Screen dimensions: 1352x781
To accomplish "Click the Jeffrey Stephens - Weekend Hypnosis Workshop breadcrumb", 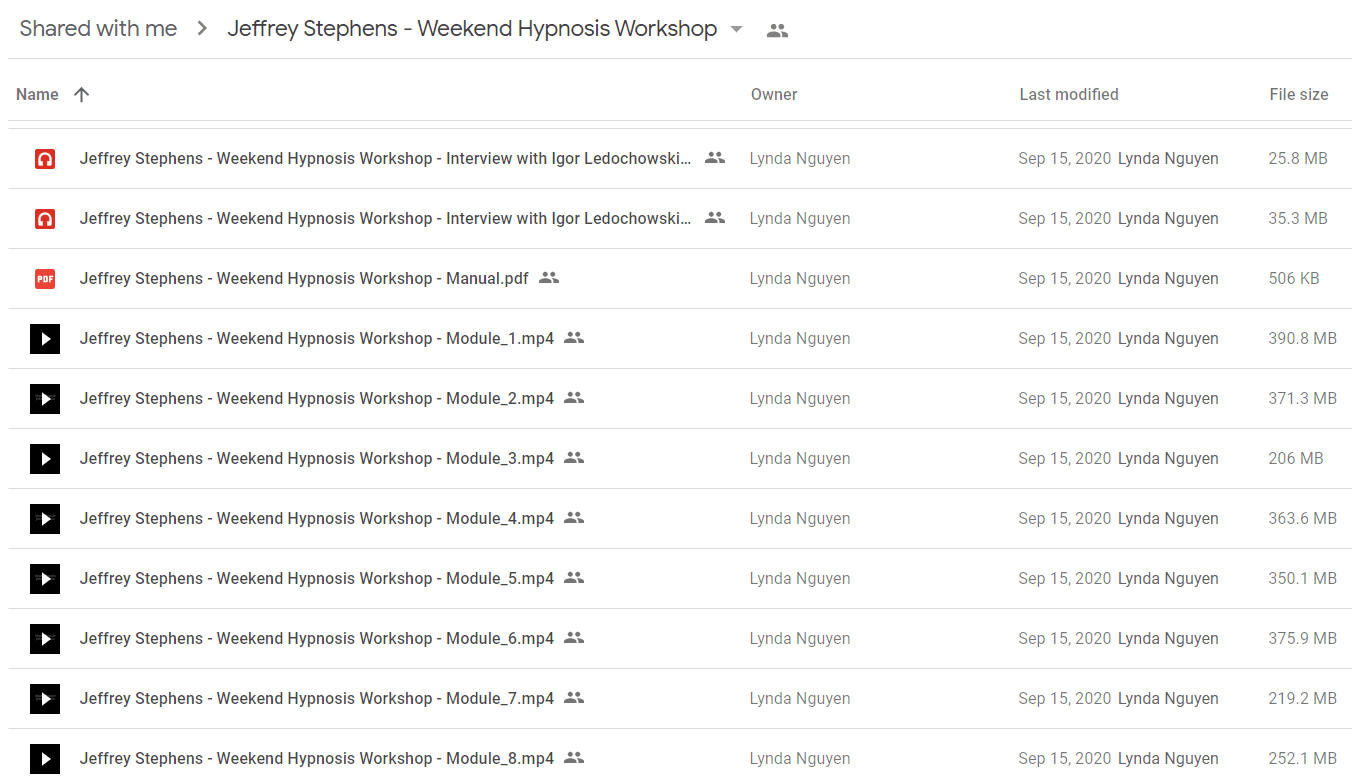I will (x=472, y=29).
